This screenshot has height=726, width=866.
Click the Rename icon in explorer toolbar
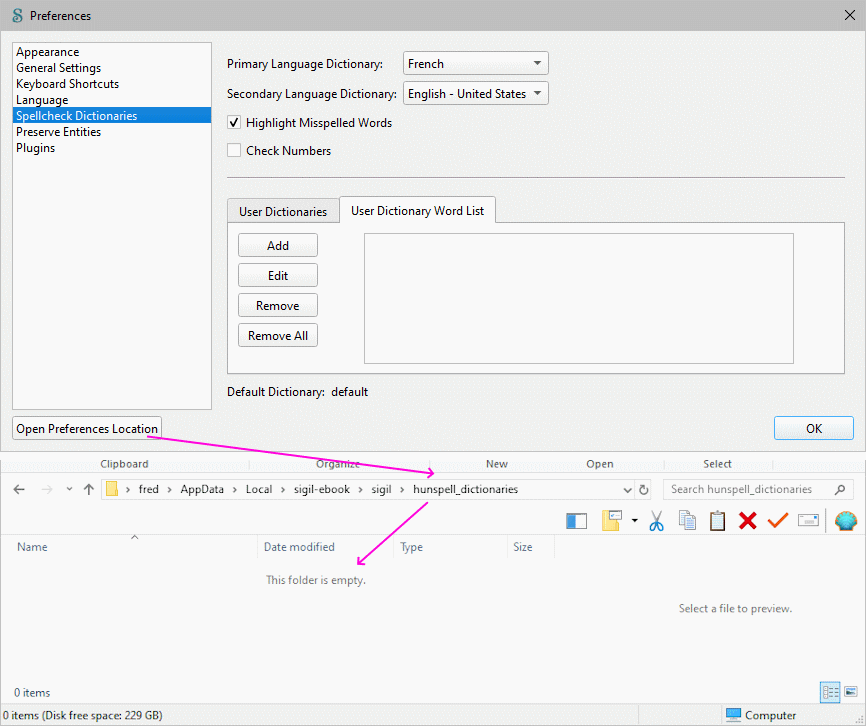point(808,521)
